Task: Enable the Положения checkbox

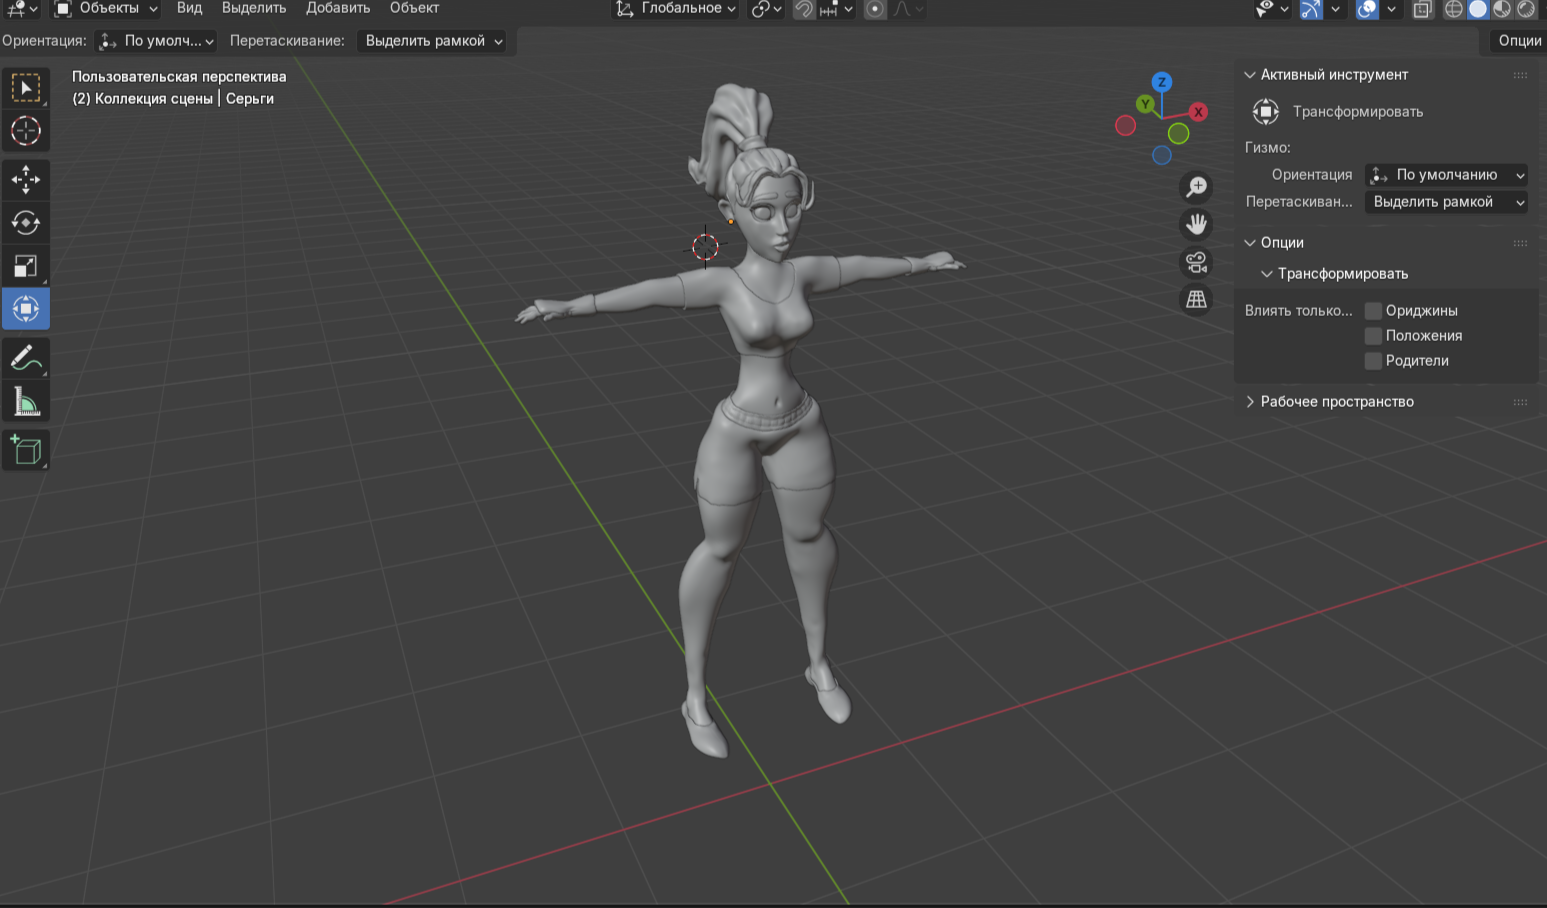Action: click(x=1373, y=336)
